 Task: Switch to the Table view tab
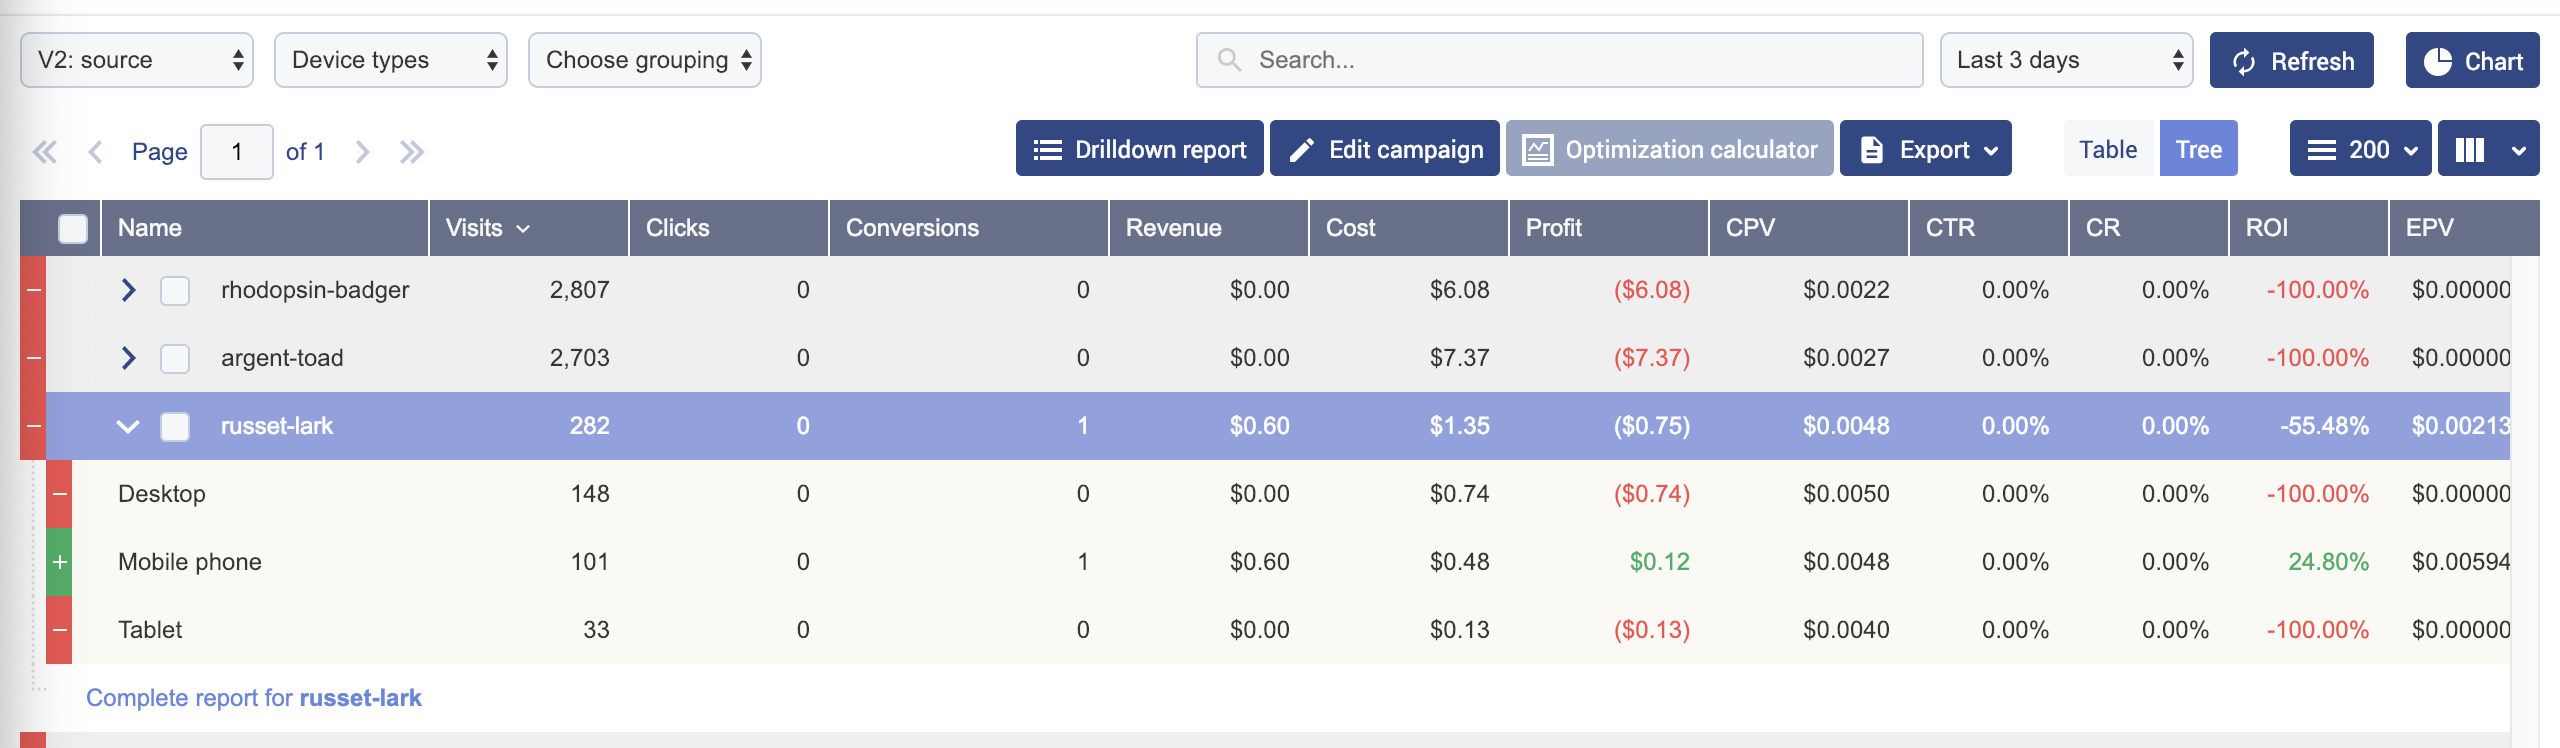pos(2108,150)
